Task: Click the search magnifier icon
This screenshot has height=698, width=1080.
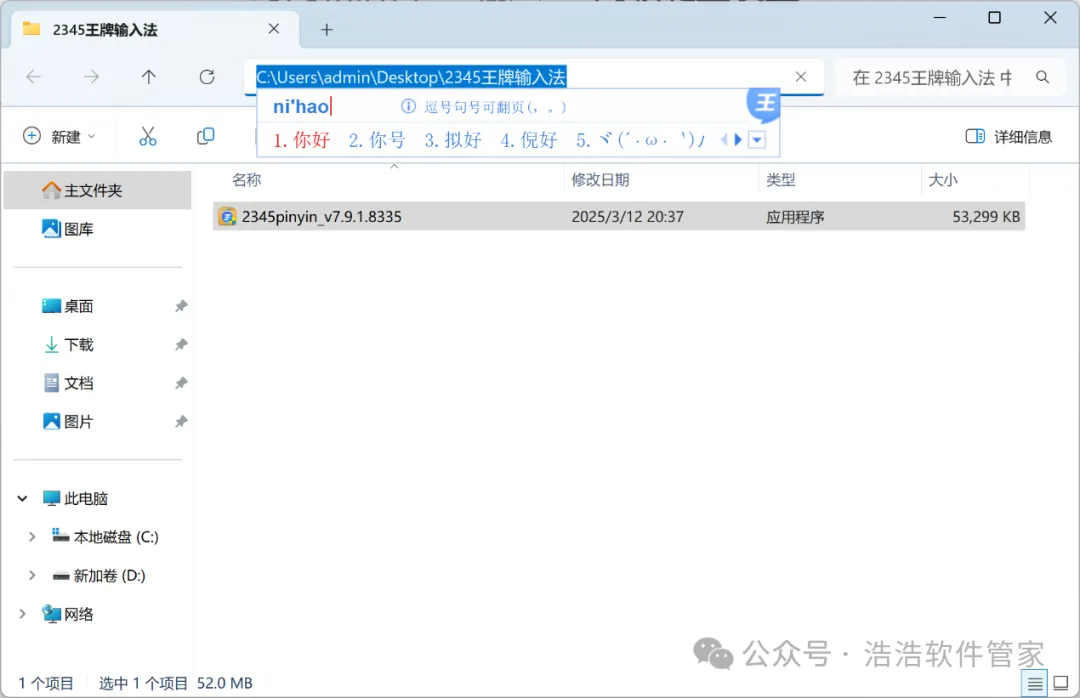Action: point(1043,77)
